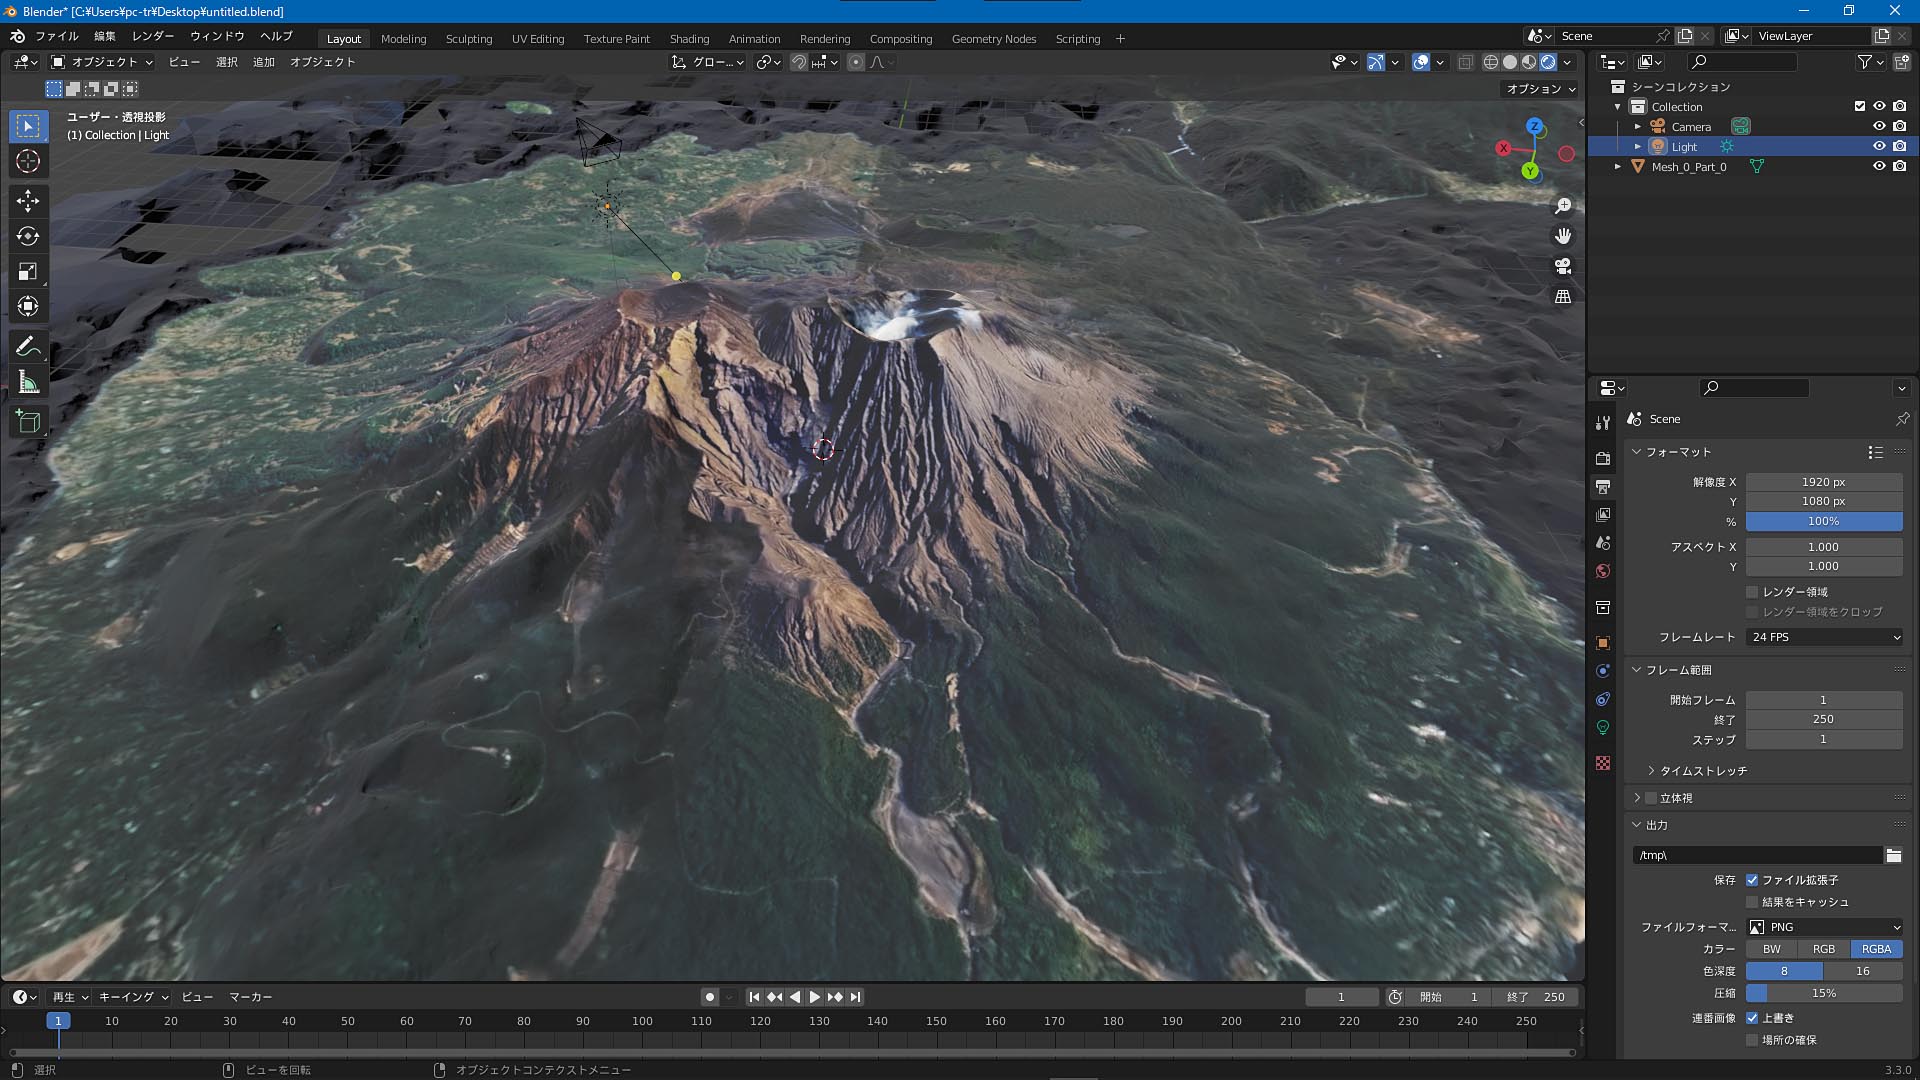This screenshot has height=1080, width=1920.
Task: Toggle camera view in viewport
Action: pyautogui.click(x=1563, y=266)
